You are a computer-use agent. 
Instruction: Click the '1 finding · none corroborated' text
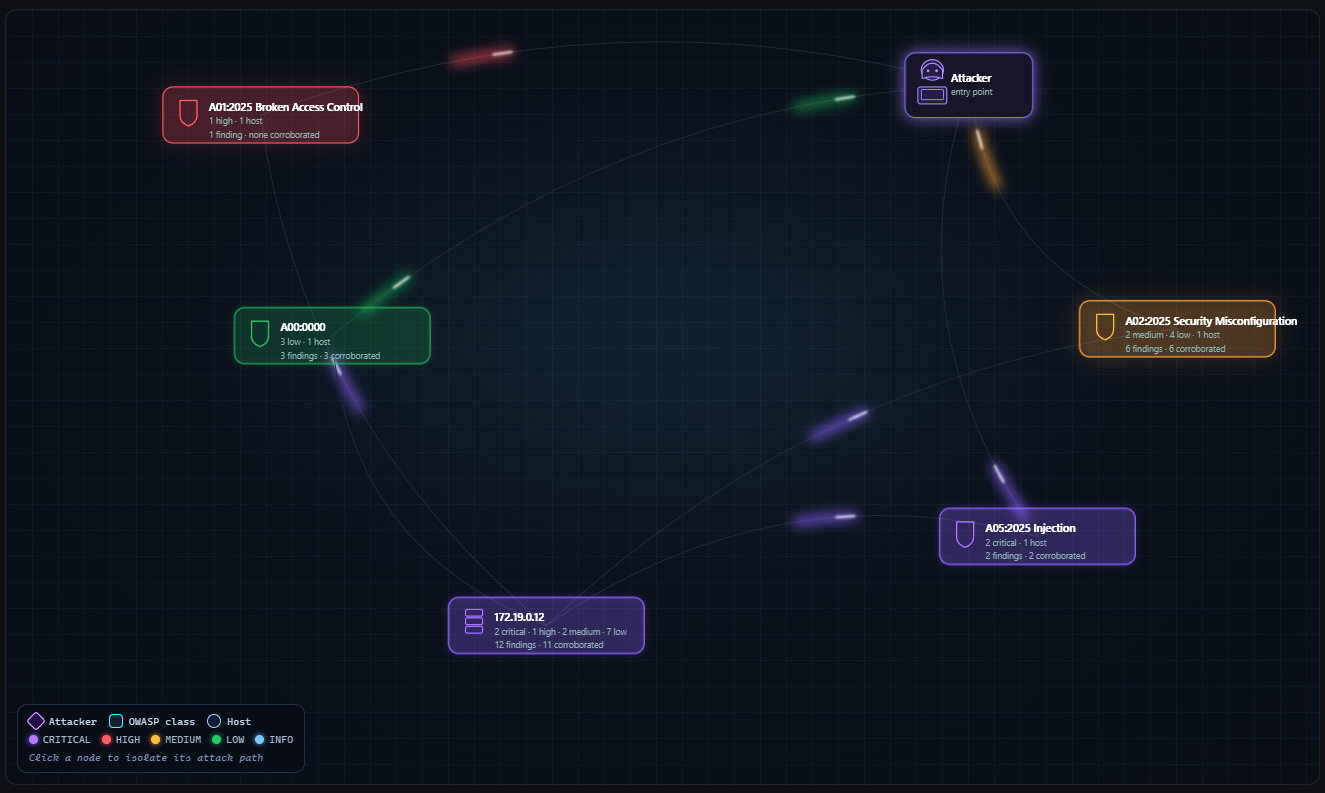tap(264, 134)
